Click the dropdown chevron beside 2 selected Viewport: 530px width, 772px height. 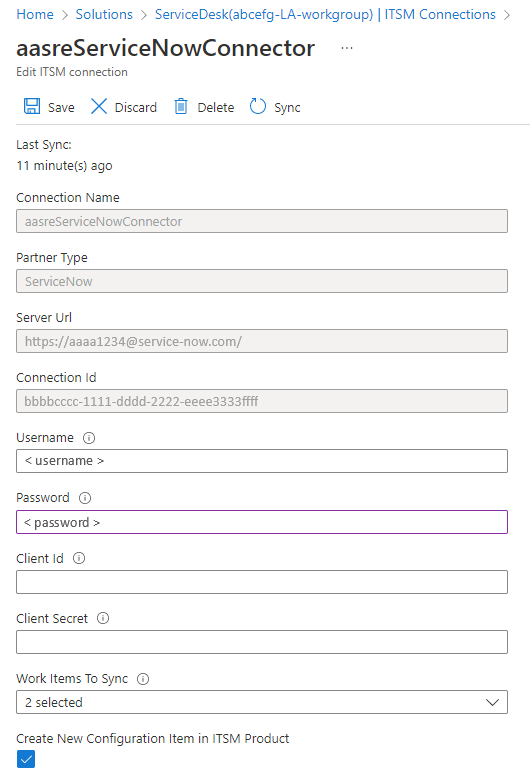coord(492,702)
